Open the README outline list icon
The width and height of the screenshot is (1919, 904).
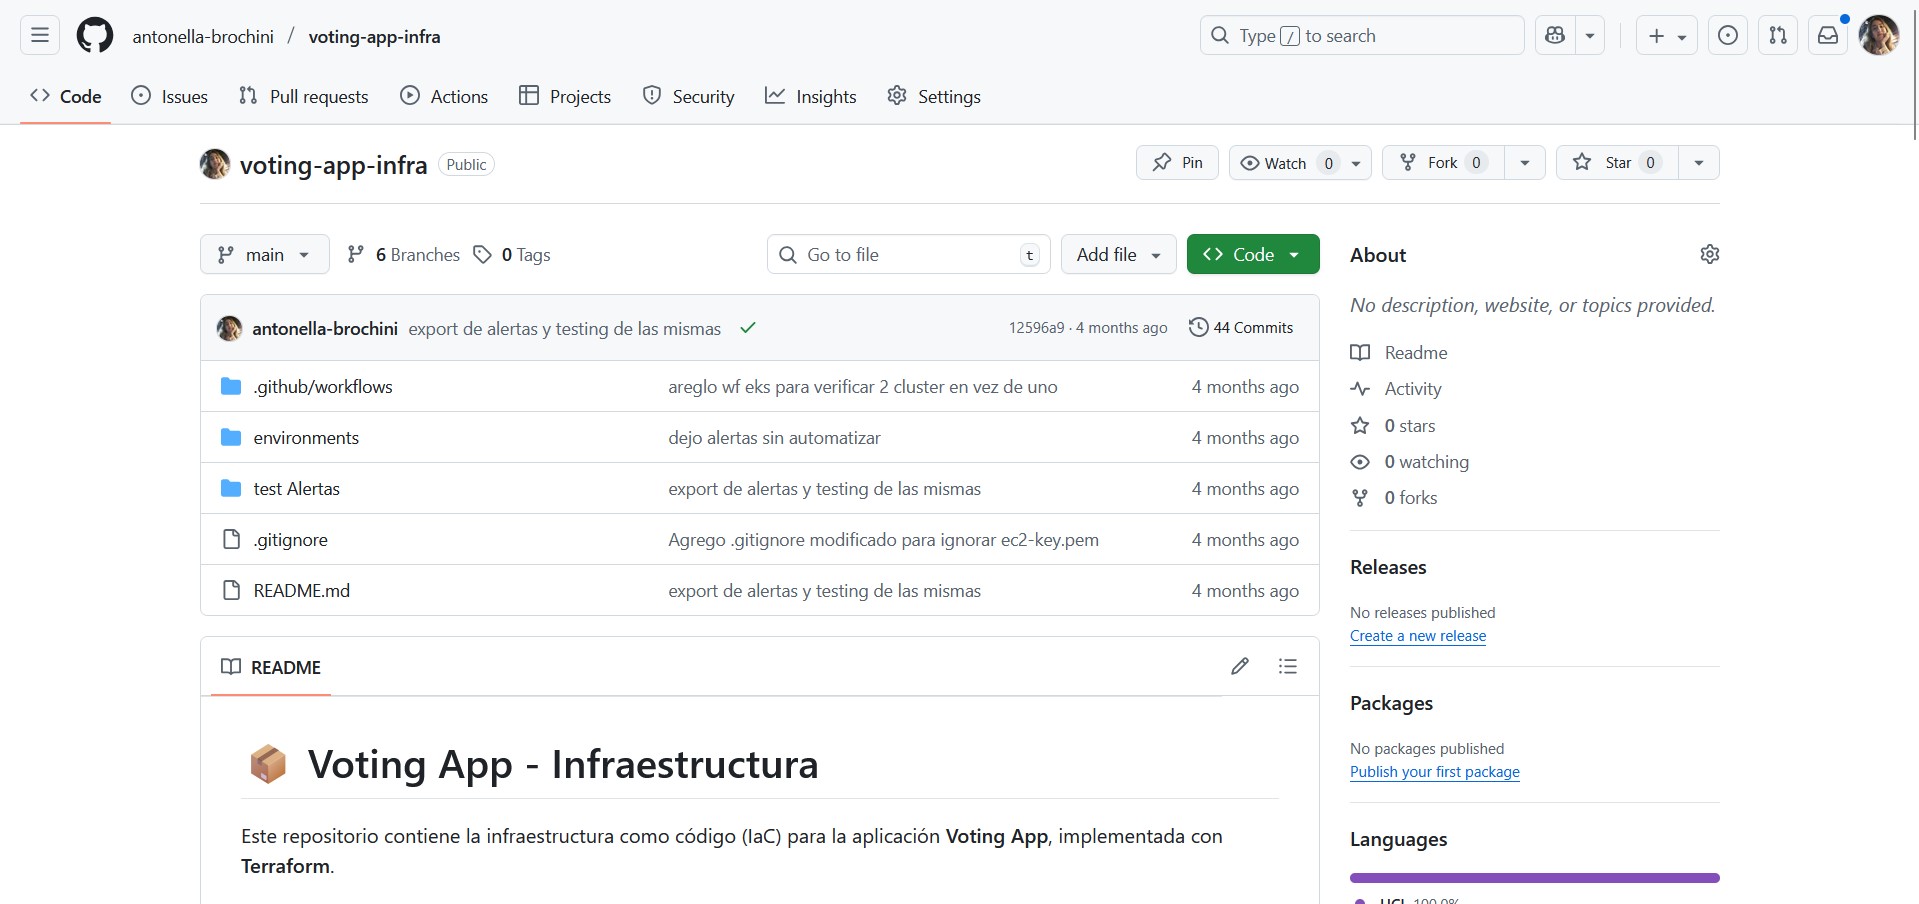(1288, 666)
